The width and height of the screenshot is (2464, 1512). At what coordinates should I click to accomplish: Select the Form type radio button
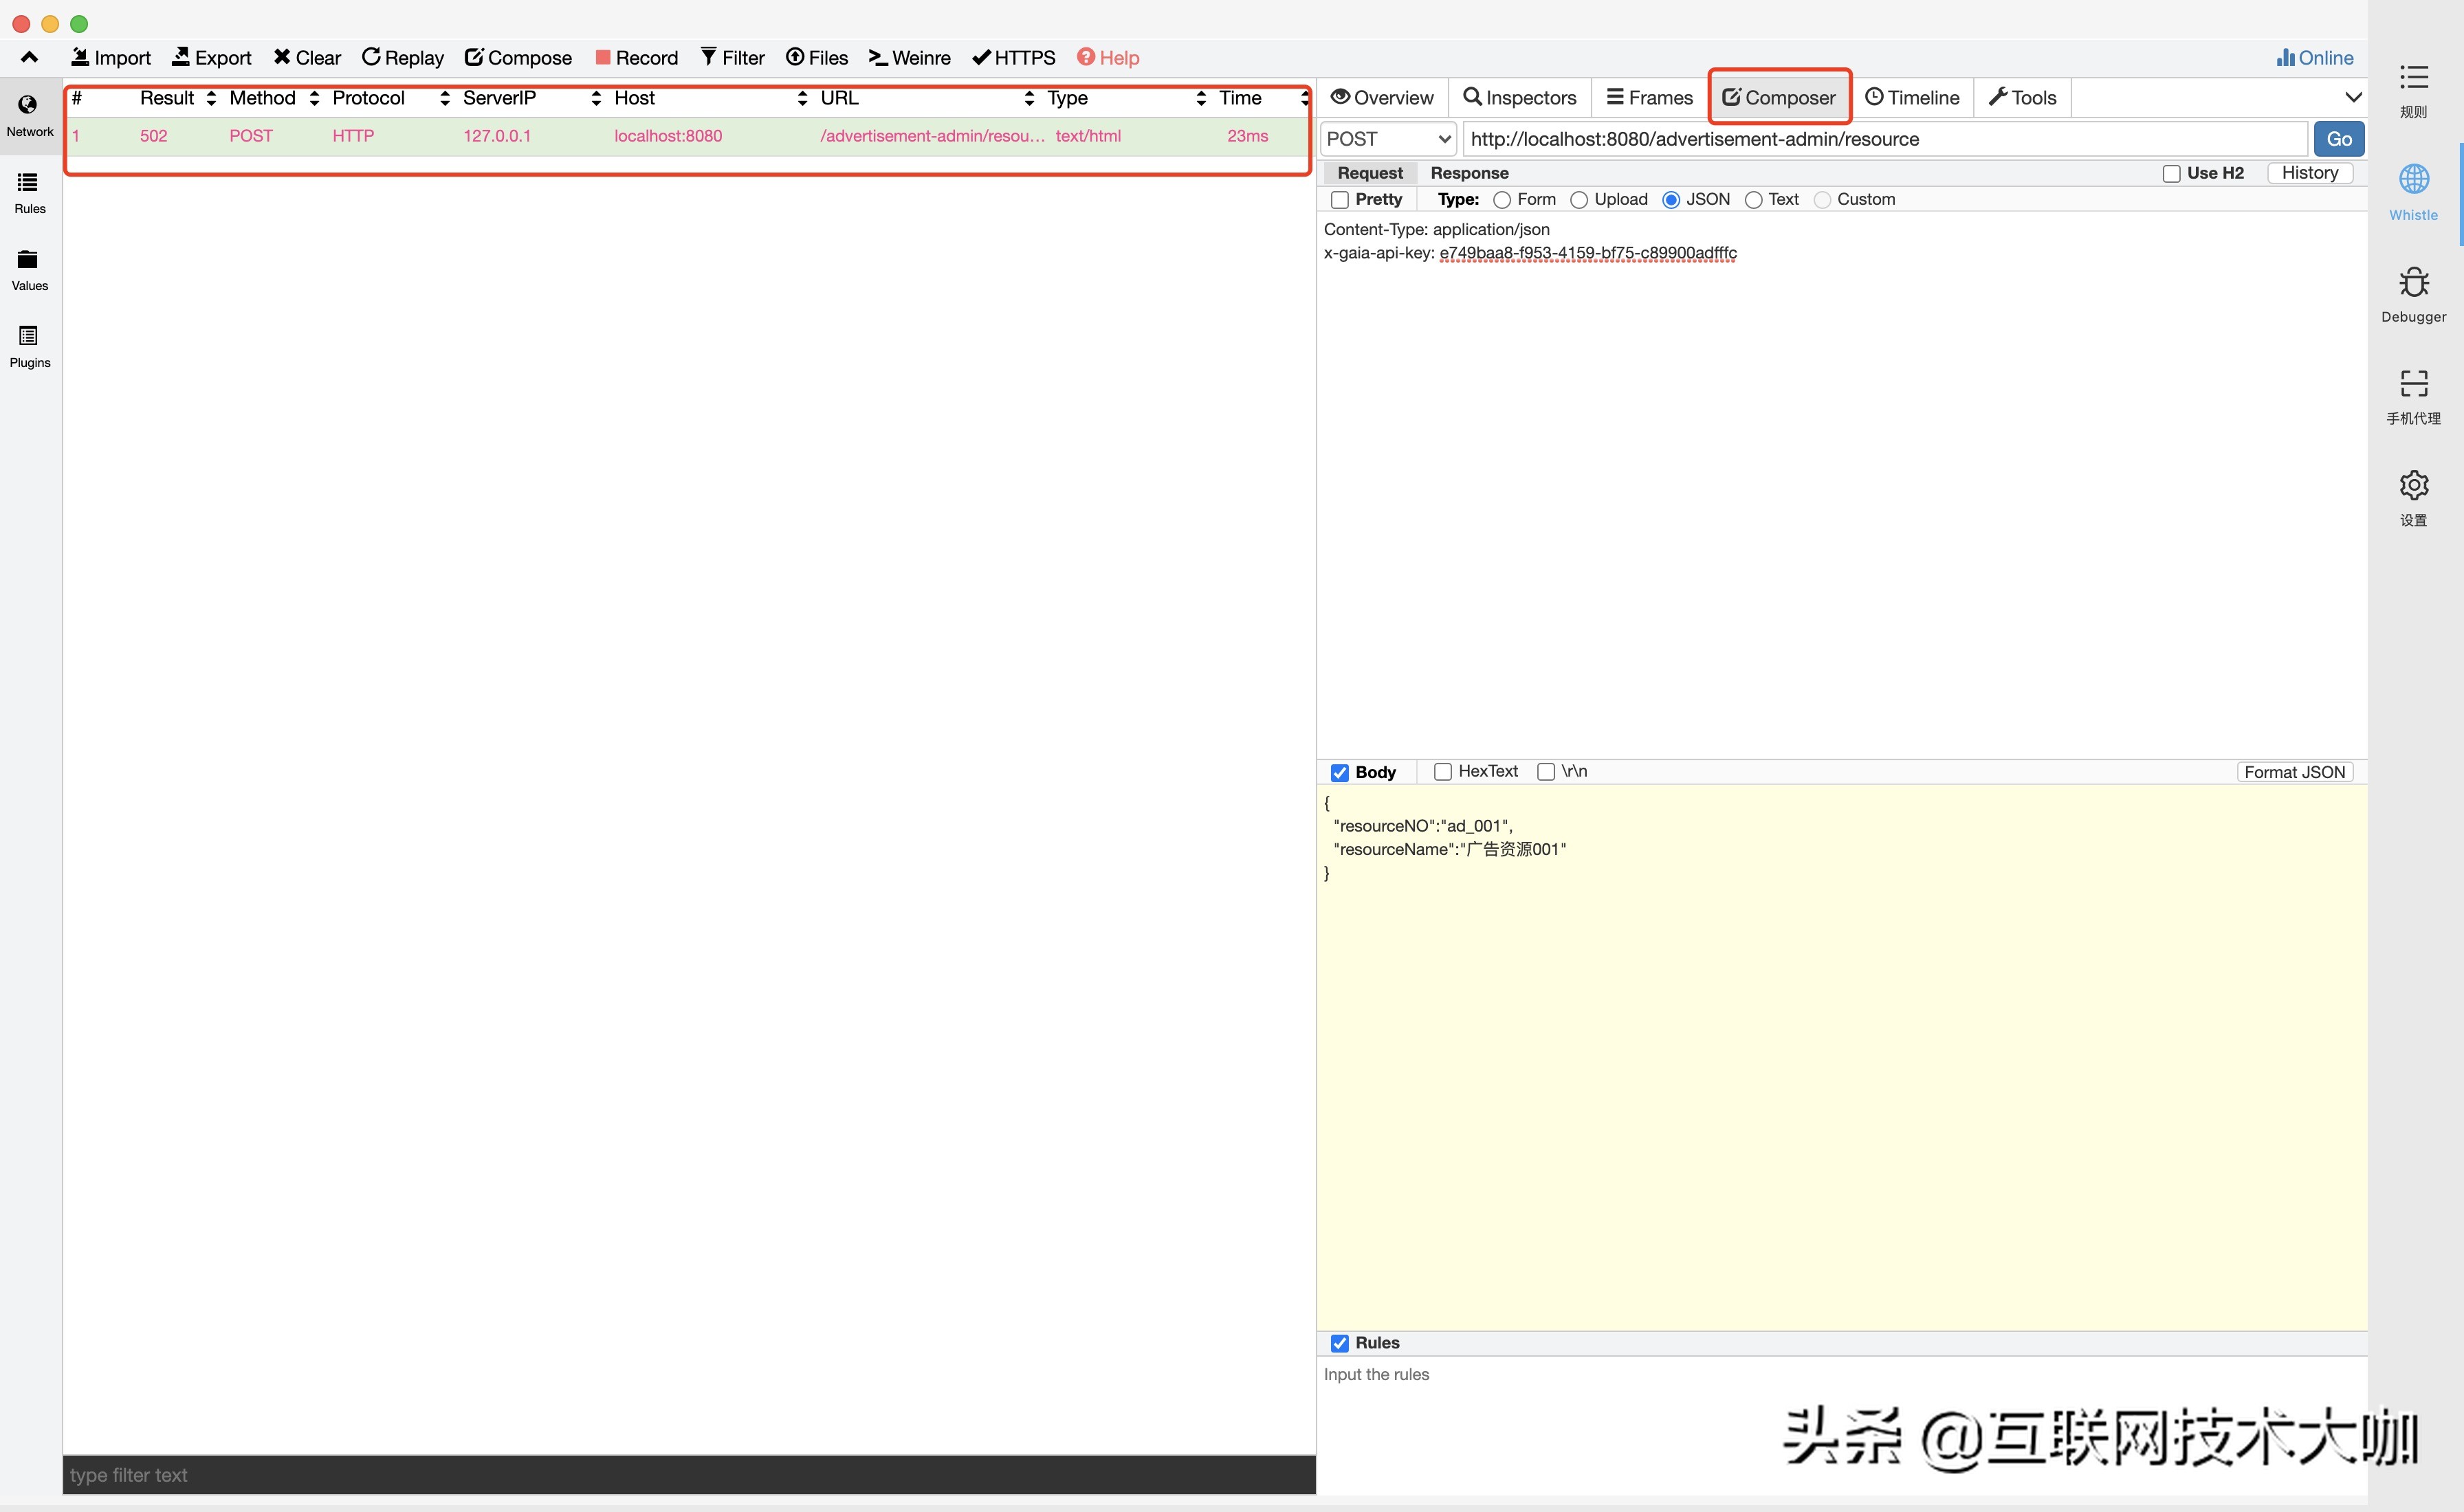(x=1502, y=200)
